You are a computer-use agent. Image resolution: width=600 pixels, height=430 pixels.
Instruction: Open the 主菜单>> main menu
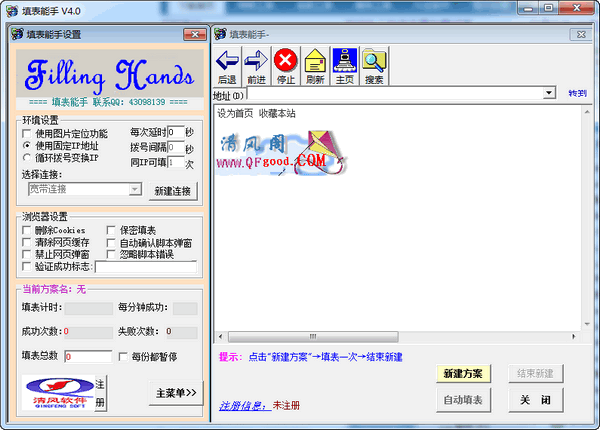point(175,391)
